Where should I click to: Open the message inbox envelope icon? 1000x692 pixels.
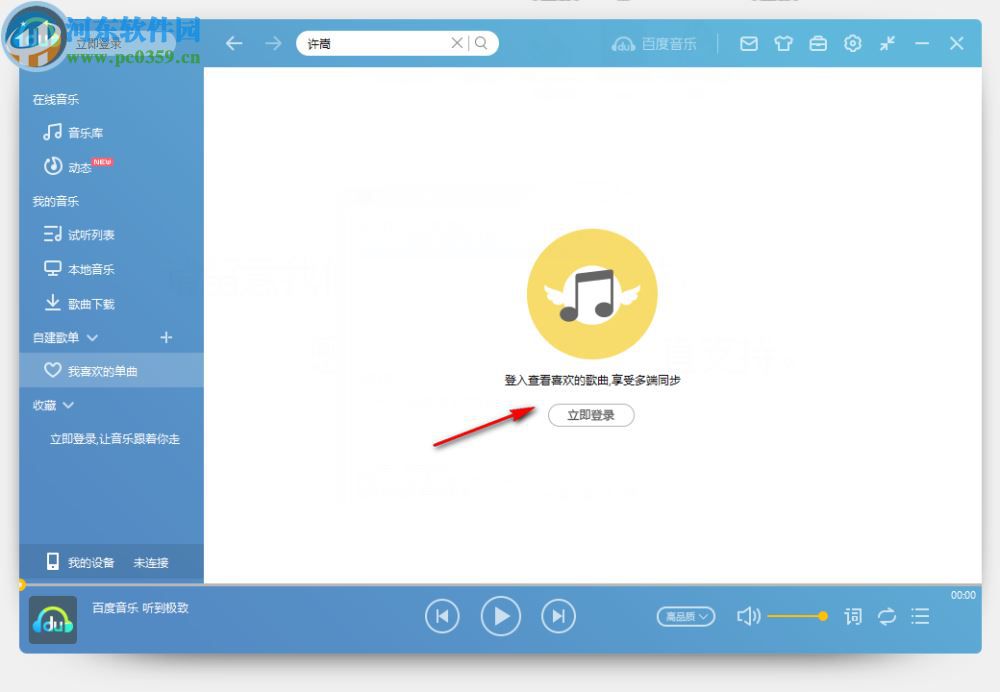748,43
